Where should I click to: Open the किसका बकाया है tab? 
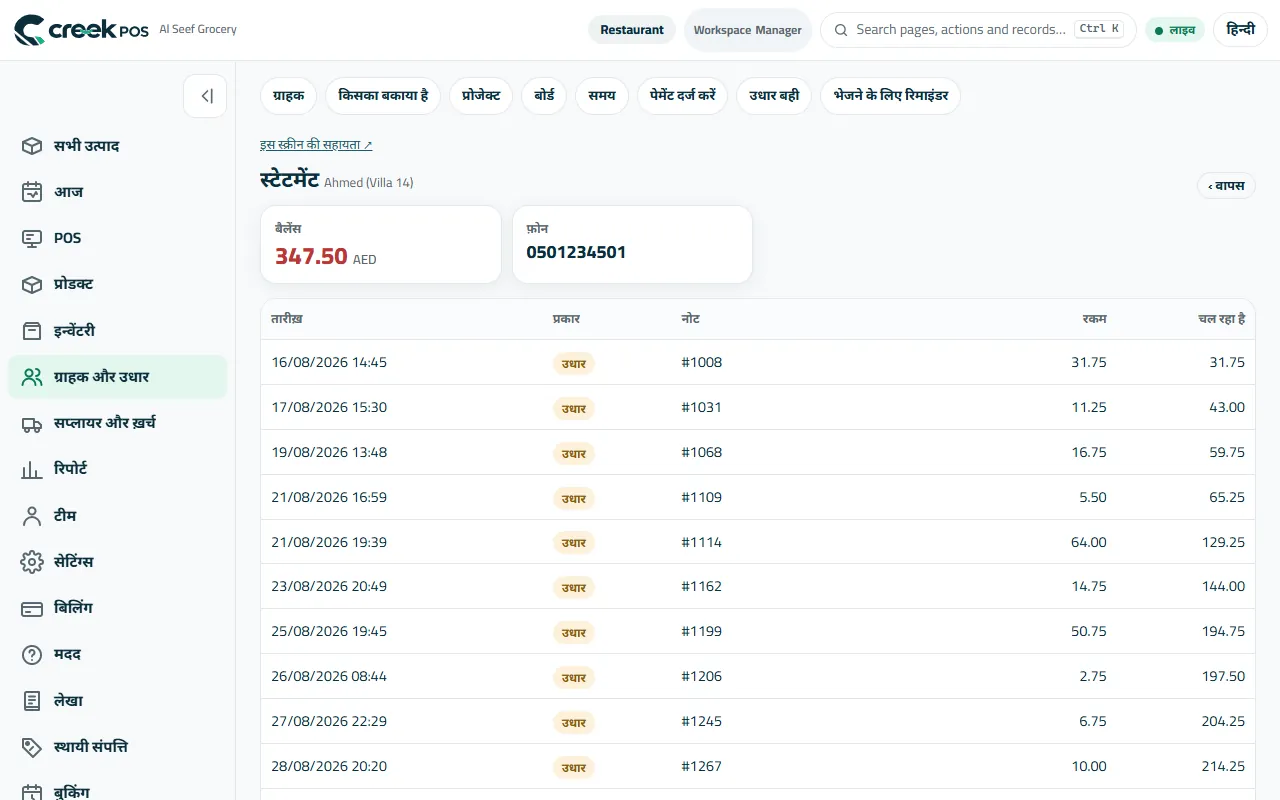coord(383,96)
